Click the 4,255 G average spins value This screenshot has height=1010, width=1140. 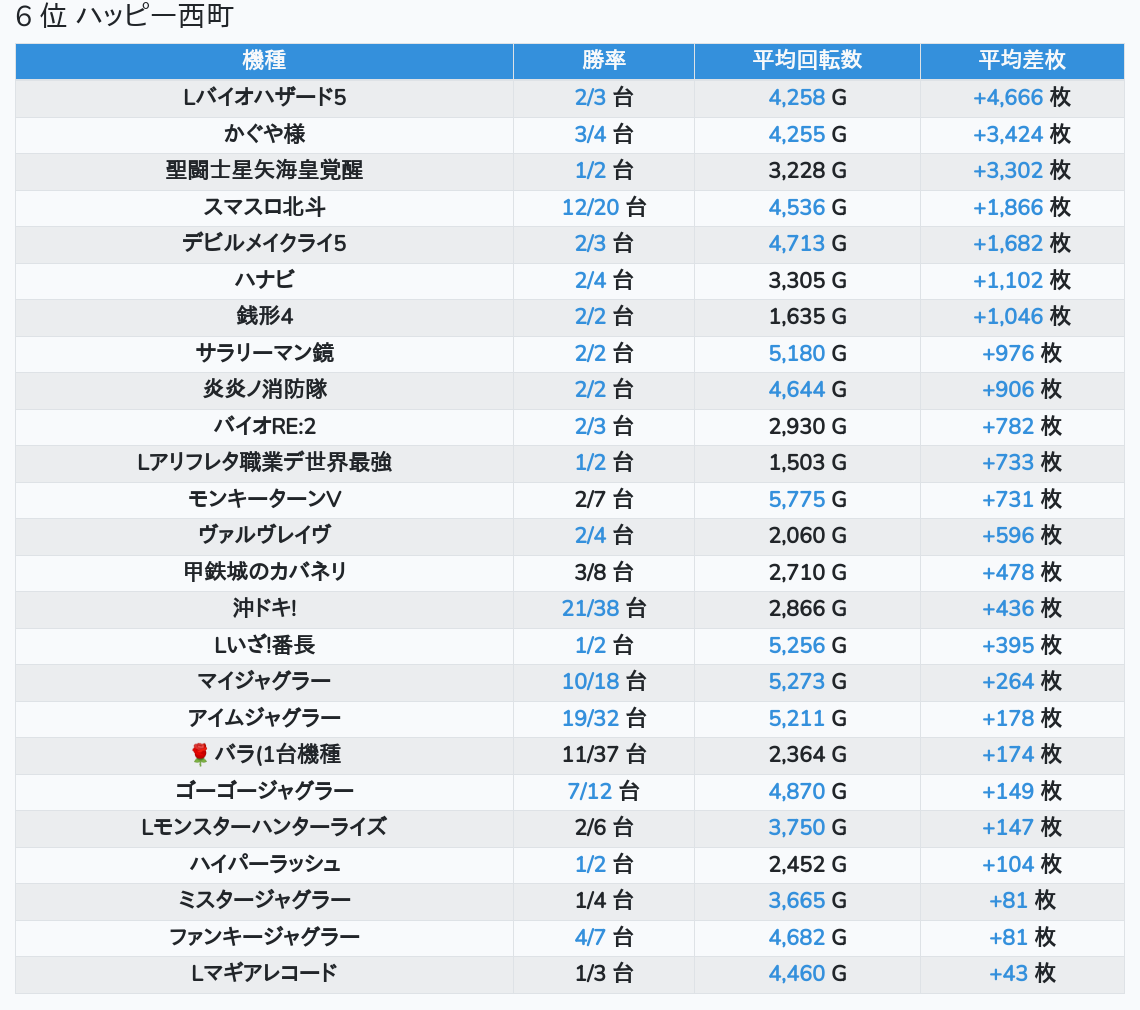point(807,134)
